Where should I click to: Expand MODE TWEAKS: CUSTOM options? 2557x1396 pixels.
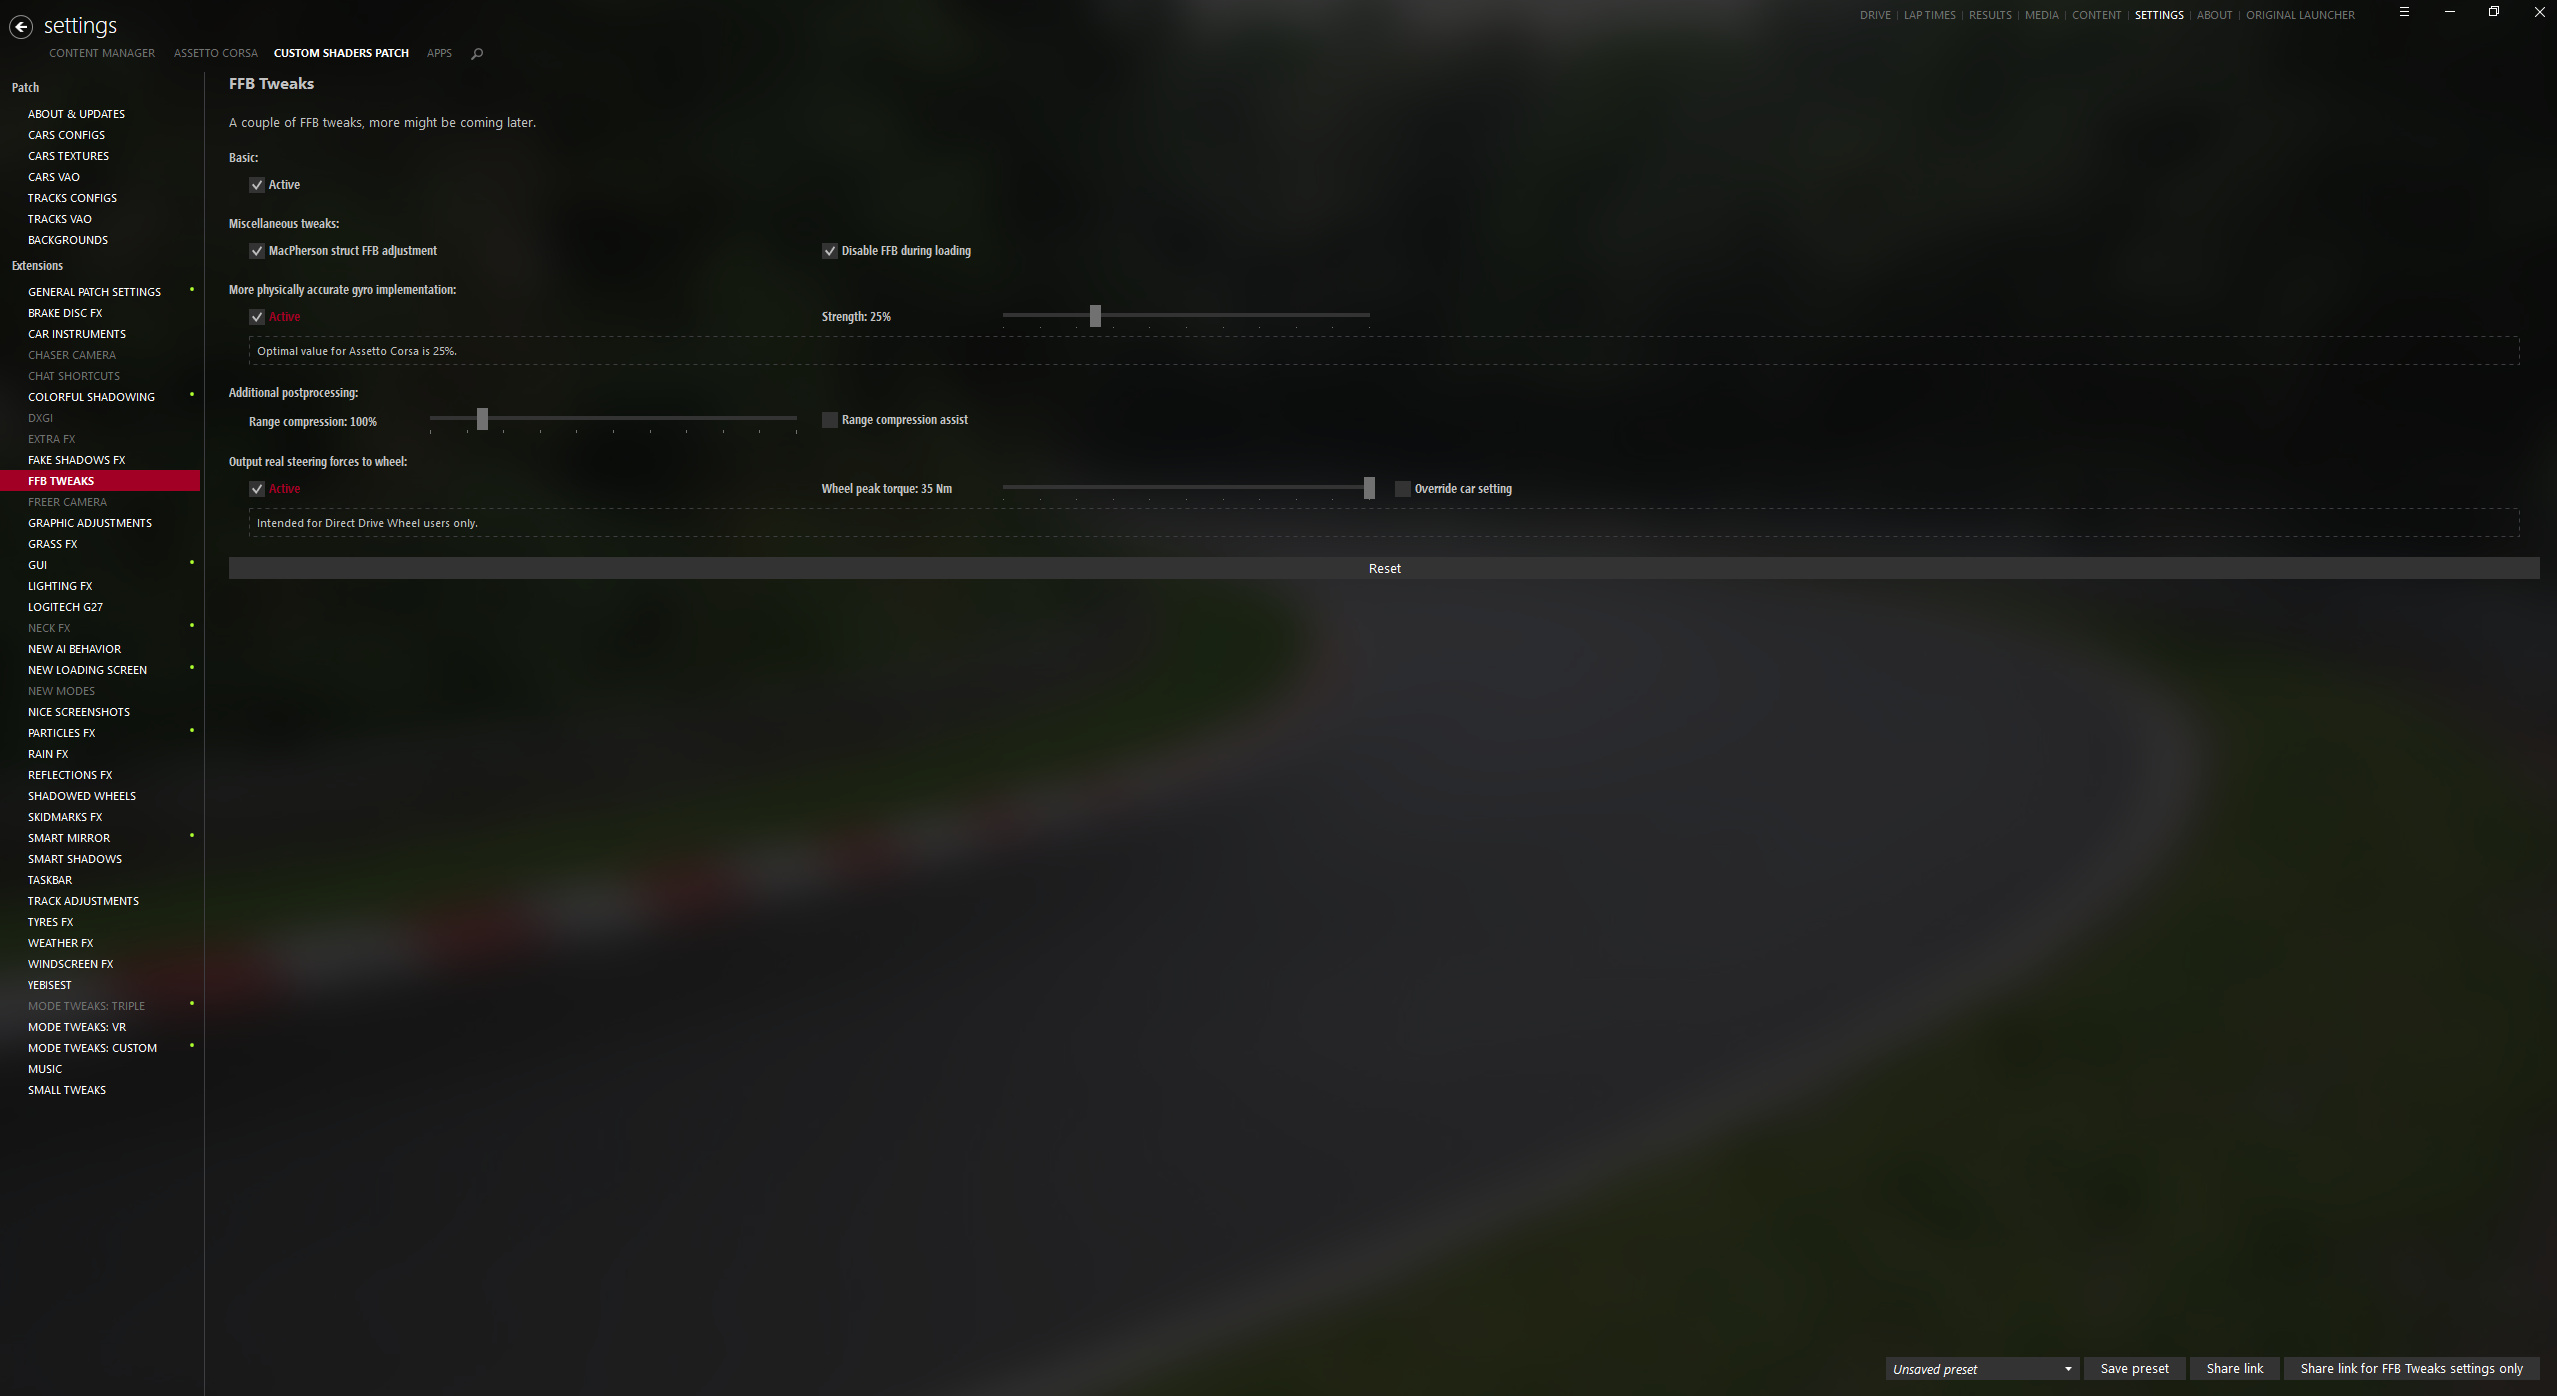[191, 1044]
